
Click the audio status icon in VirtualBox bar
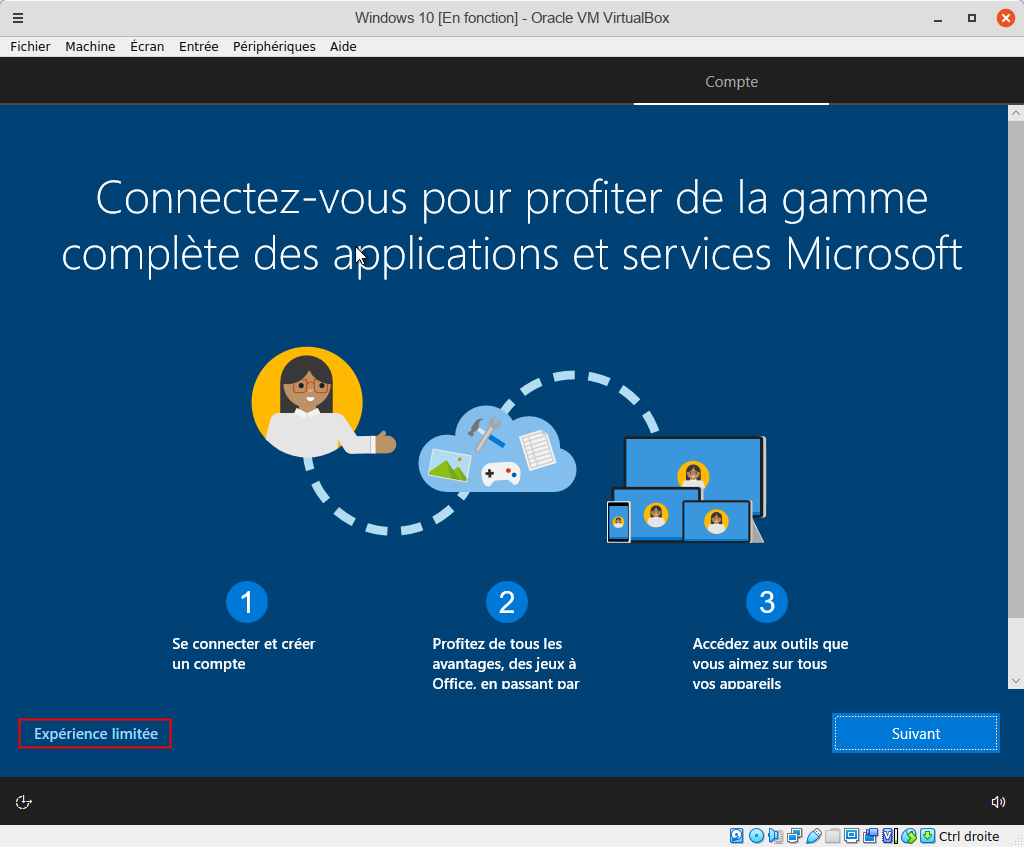pos(775,836)
